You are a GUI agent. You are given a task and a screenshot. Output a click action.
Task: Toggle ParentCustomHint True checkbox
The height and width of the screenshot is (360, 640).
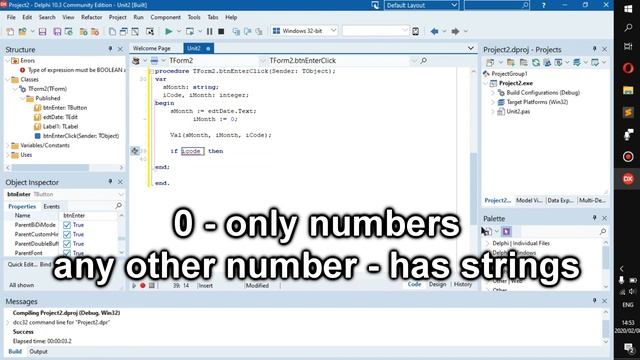pos(67,234)
